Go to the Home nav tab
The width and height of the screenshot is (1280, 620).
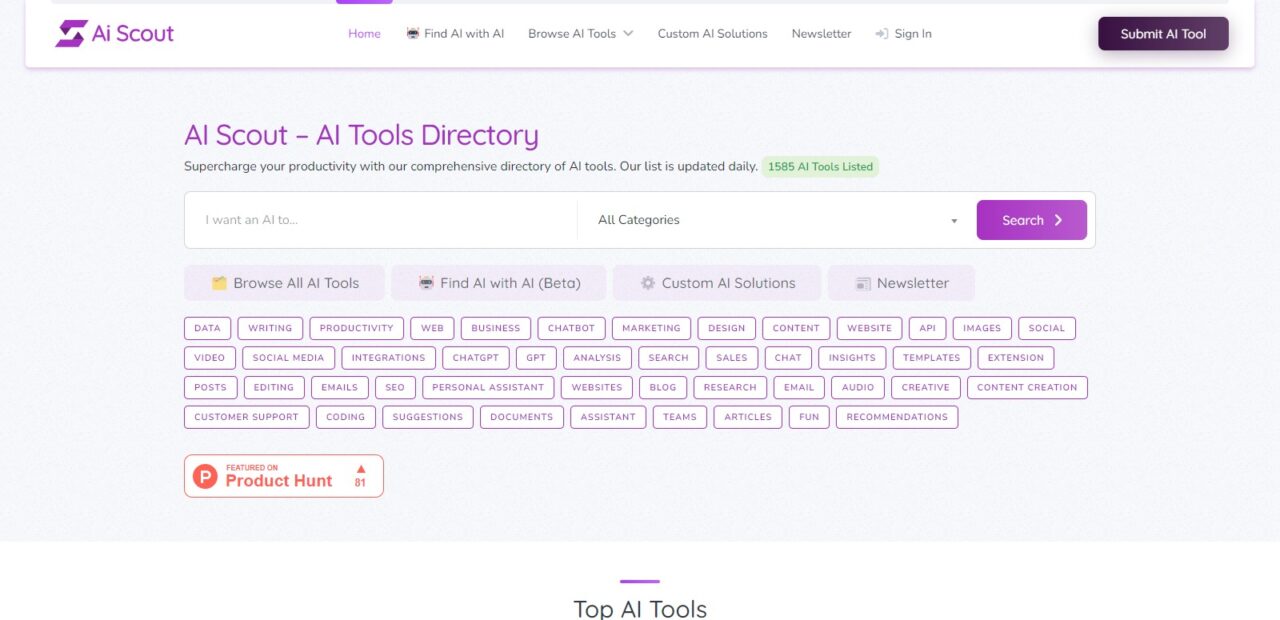point(364,34)
